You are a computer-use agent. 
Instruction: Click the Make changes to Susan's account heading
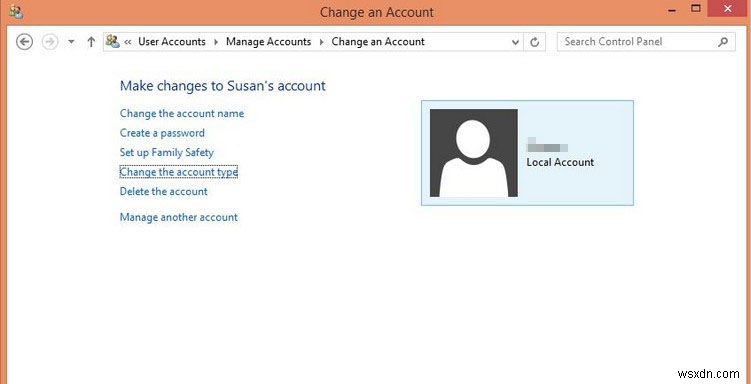click(223, 86)
